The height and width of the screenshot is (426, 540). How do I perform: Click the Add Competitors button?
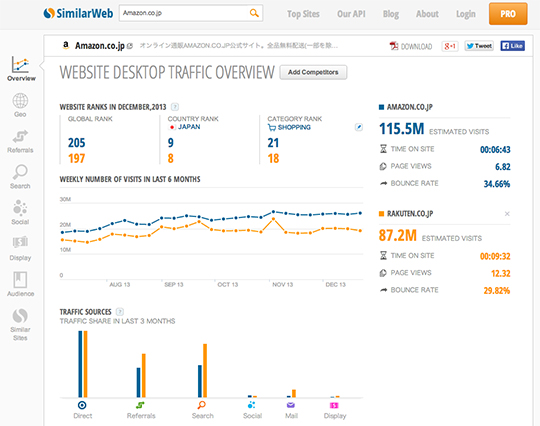click(313, 72)
